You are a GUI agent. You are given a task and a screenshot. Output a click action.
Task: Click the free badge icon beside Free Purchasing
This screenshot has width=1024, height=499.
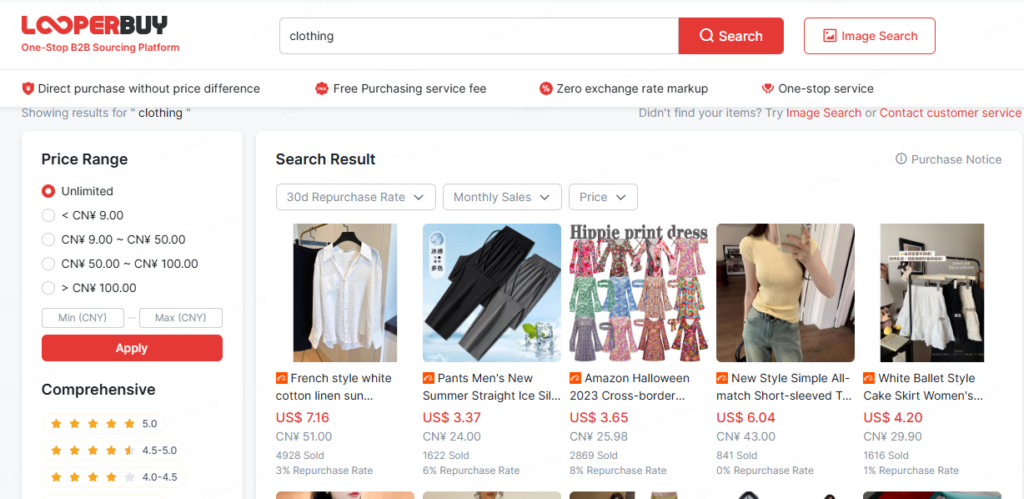pos(321,89)
